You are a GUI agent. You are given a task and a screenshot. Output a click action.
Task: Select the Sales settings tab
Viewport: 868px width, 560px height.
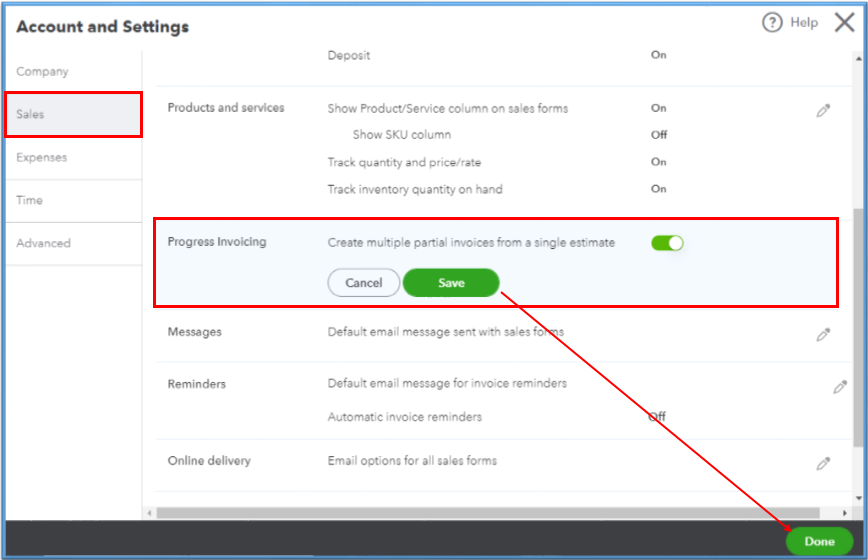[72, 115]
